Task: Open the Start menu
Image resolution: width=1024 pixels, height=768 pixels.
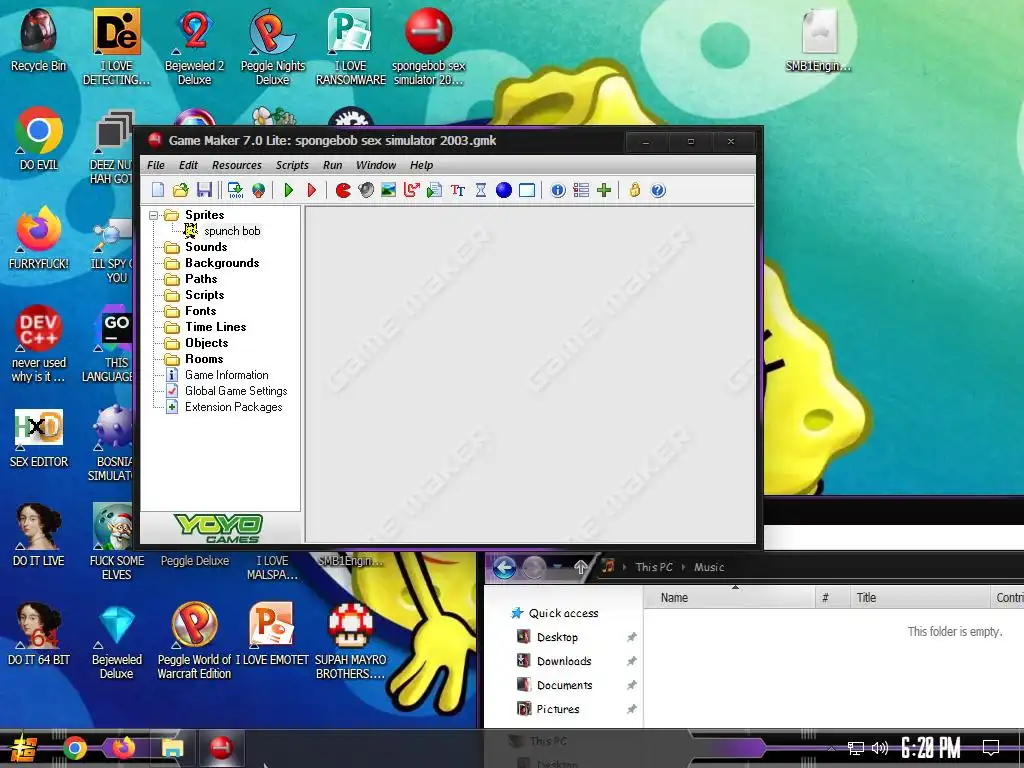Action: pos(23,749)
